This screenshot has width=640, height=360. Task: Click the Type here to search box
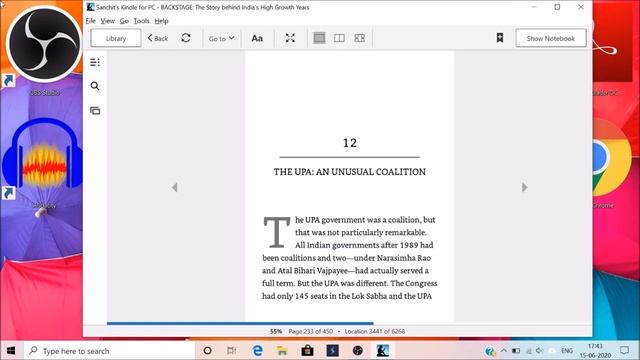(108, 351)
